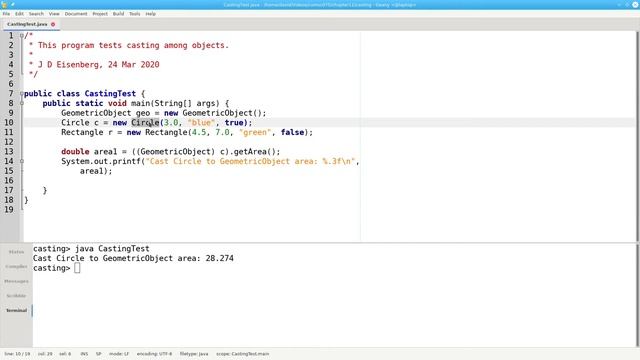Viewport: 640px width, 360px height.
Task: Toggle the fold marker at line 14
Action: pos(22,161)
